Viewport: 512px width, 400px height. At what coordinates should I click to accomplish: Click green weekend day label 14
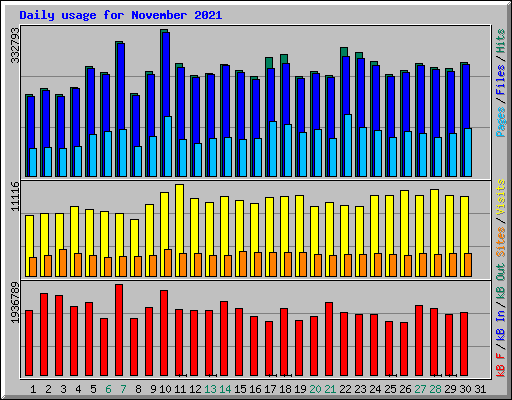pos(225,389)
